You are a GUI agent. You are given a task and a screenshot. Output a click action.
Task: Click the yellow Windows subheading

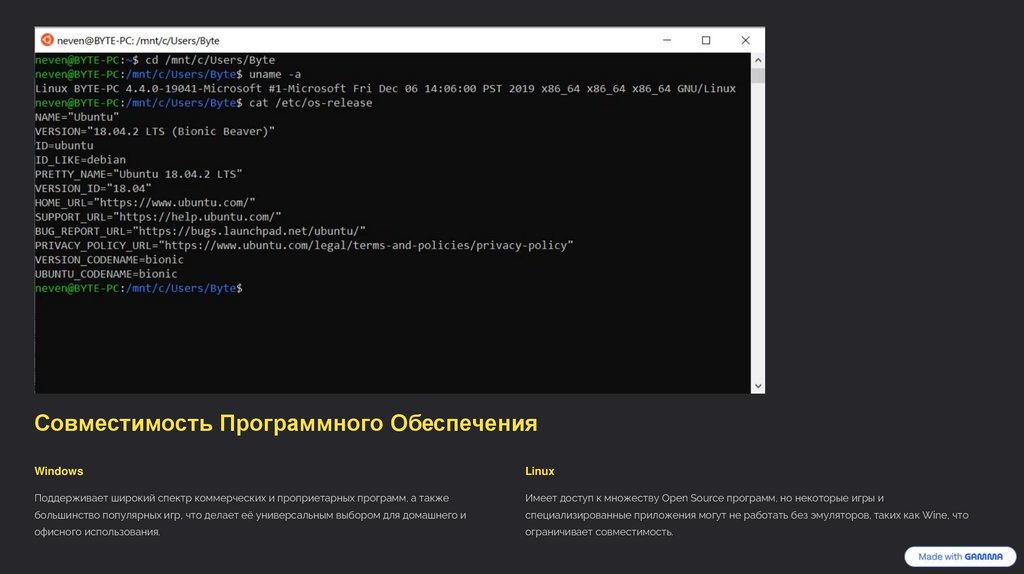pyautogui.click(x=59, y=471)
